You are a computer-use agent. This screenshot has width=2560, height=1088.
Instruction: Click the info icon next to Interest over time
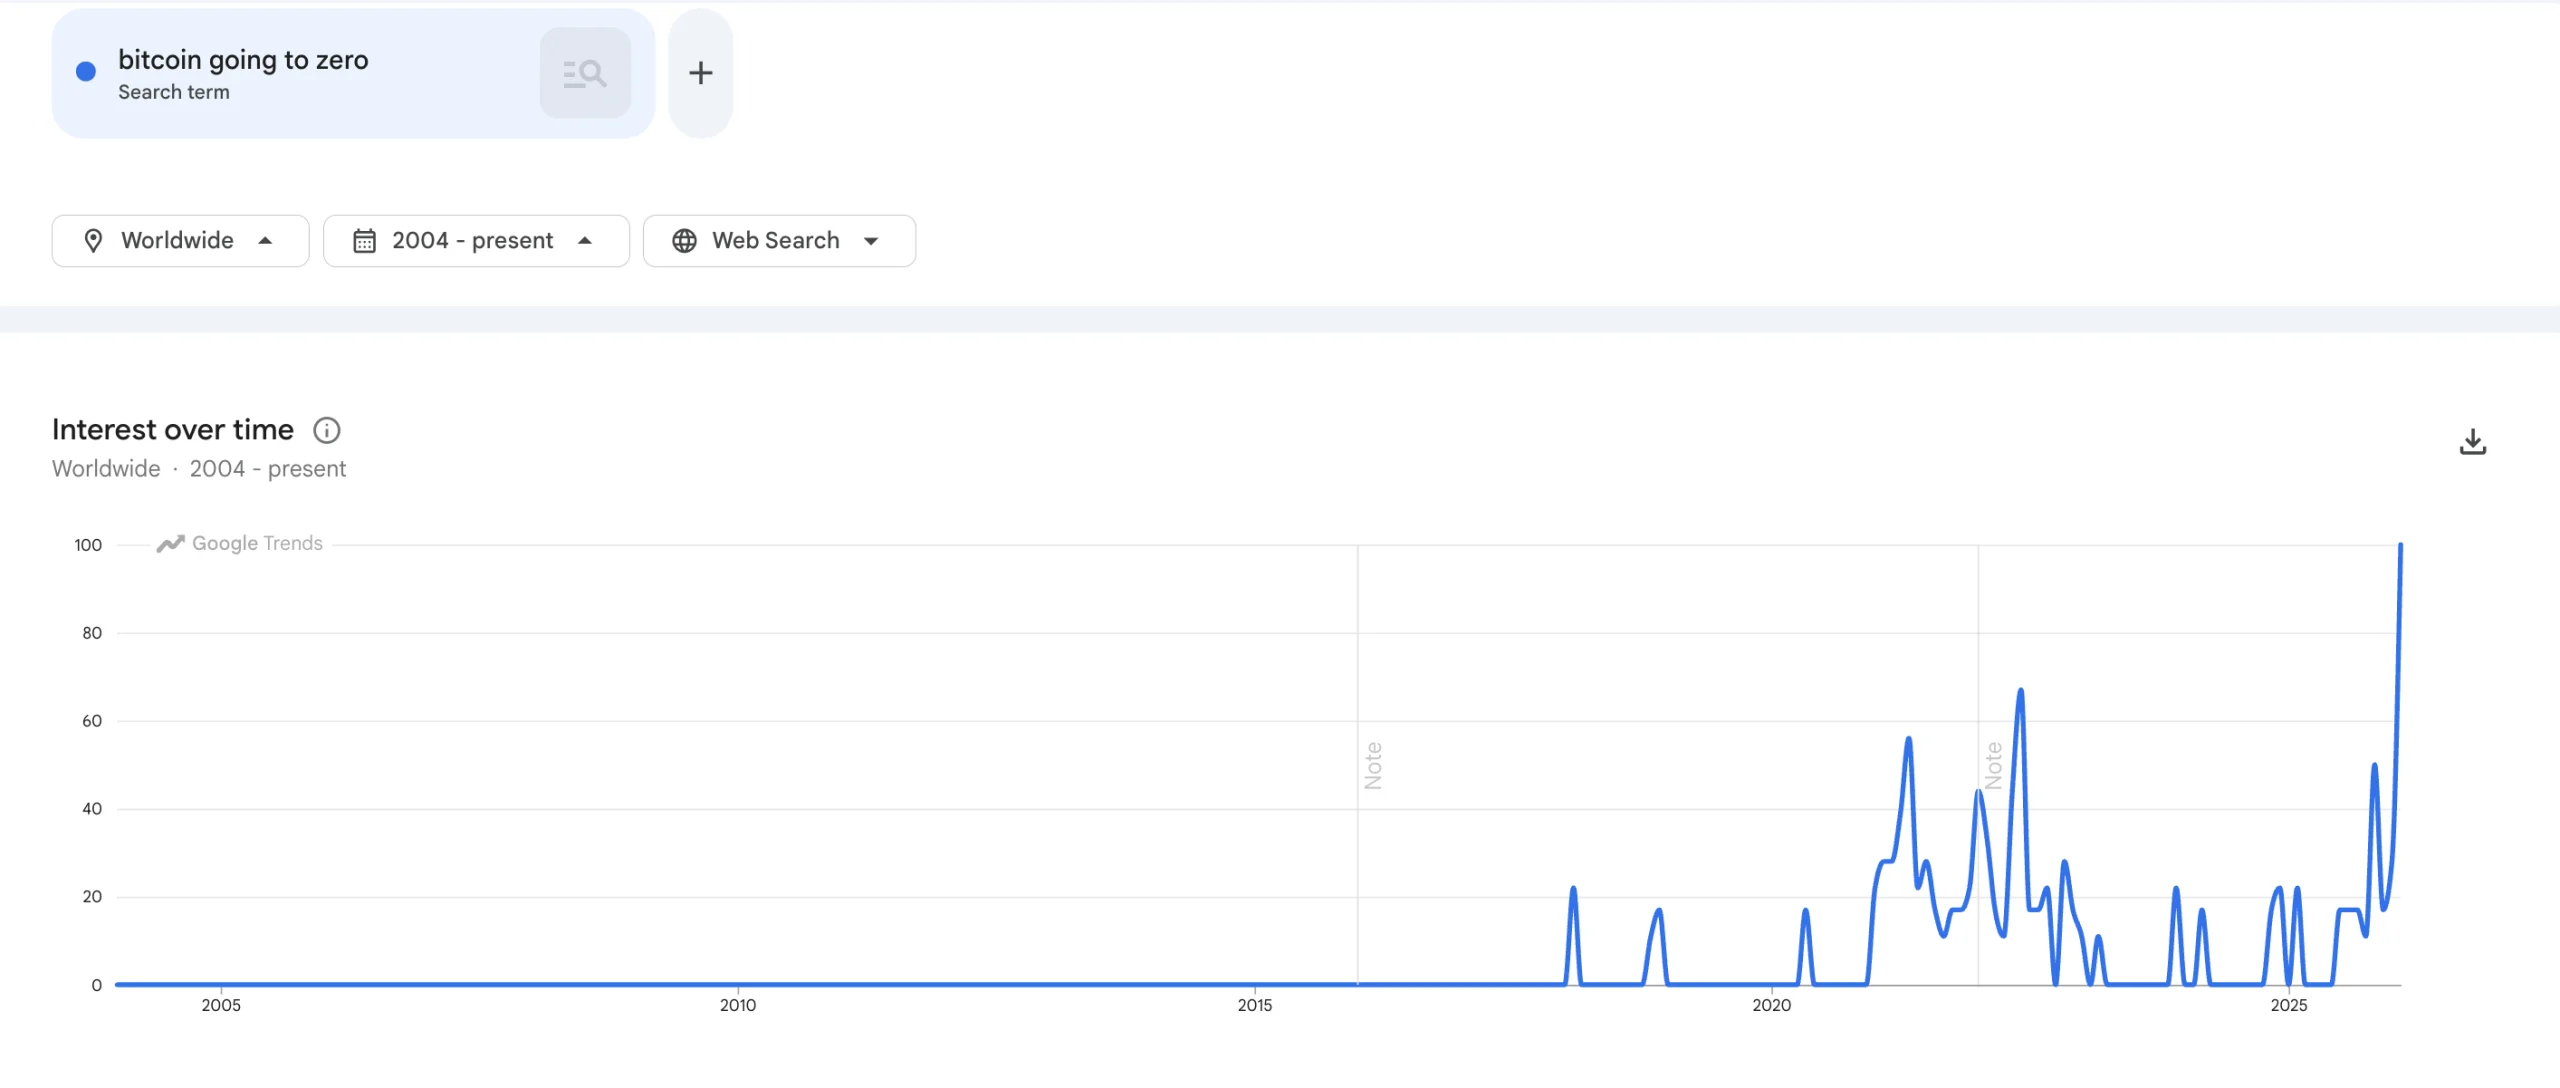tap(326, 430)
